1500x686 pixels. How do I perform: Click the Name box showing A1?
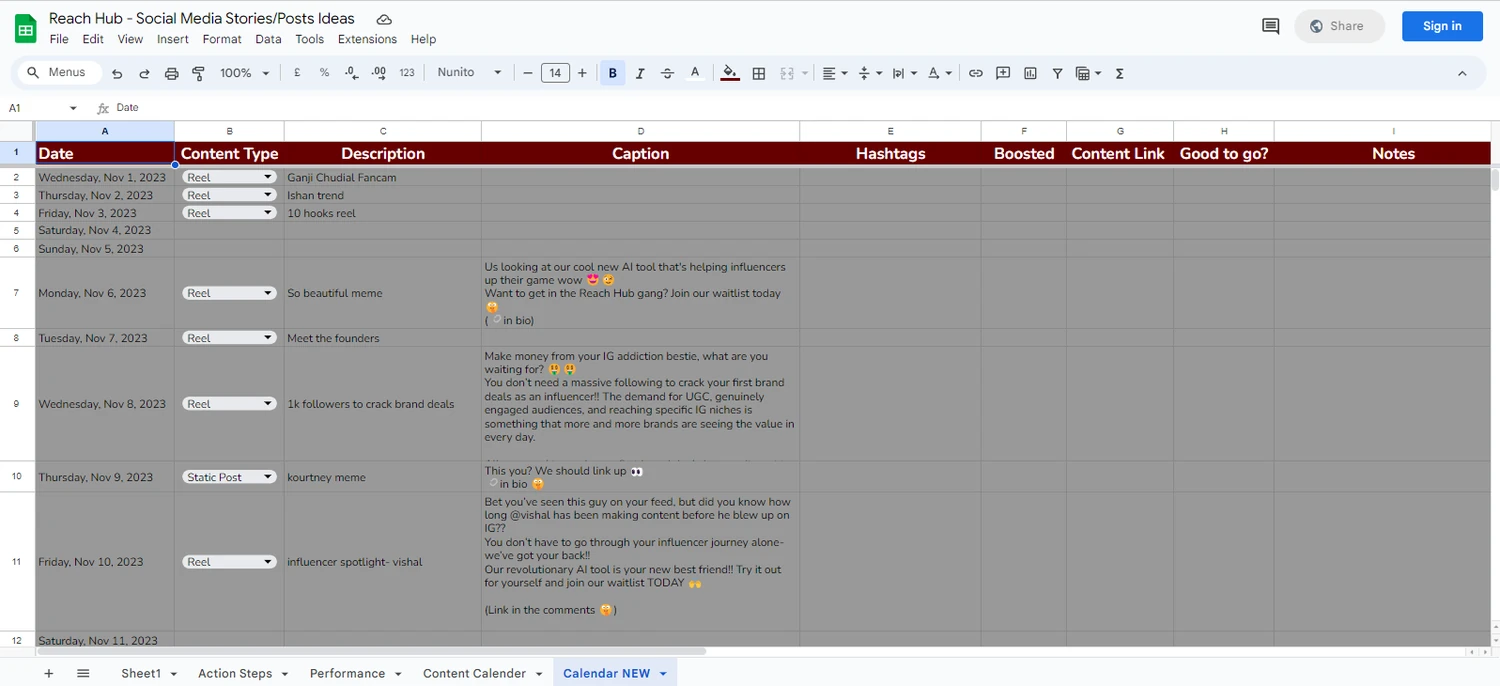tap(43, 108)
